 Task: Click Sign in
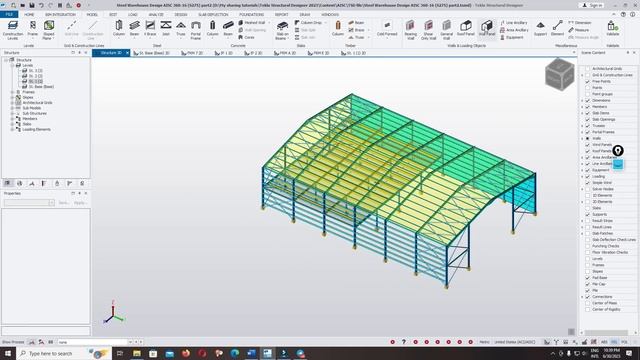[592, 5]
